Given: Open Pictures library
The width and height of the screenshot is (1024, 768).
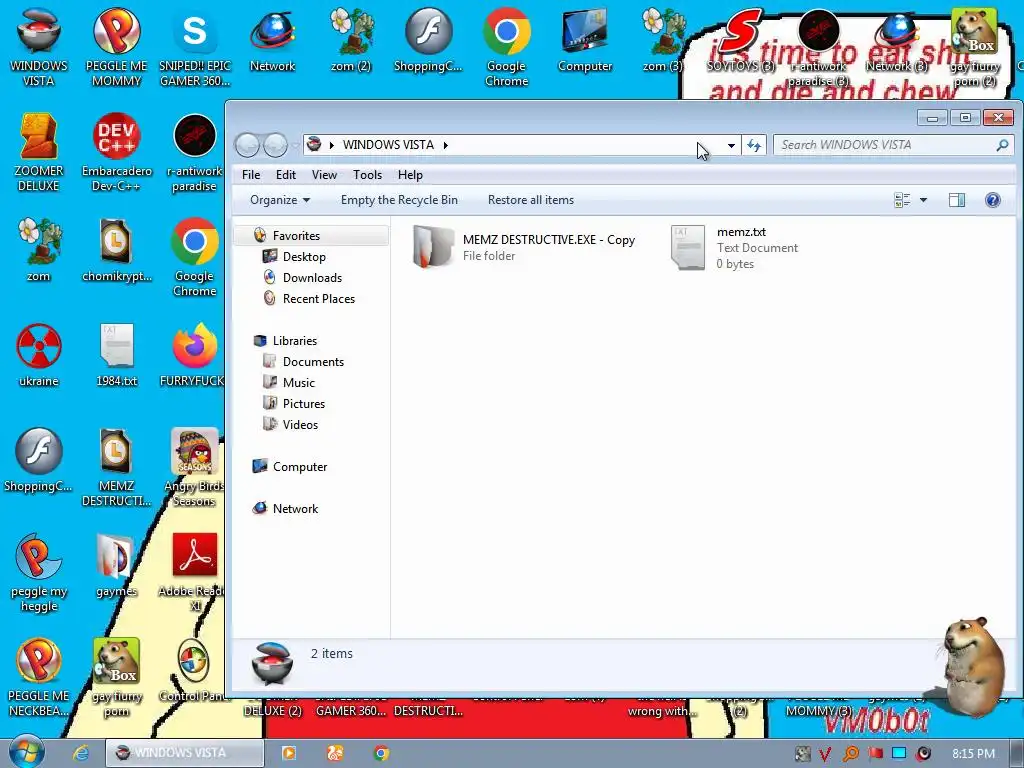Looking at the screenshot, I should pos(304,404).
